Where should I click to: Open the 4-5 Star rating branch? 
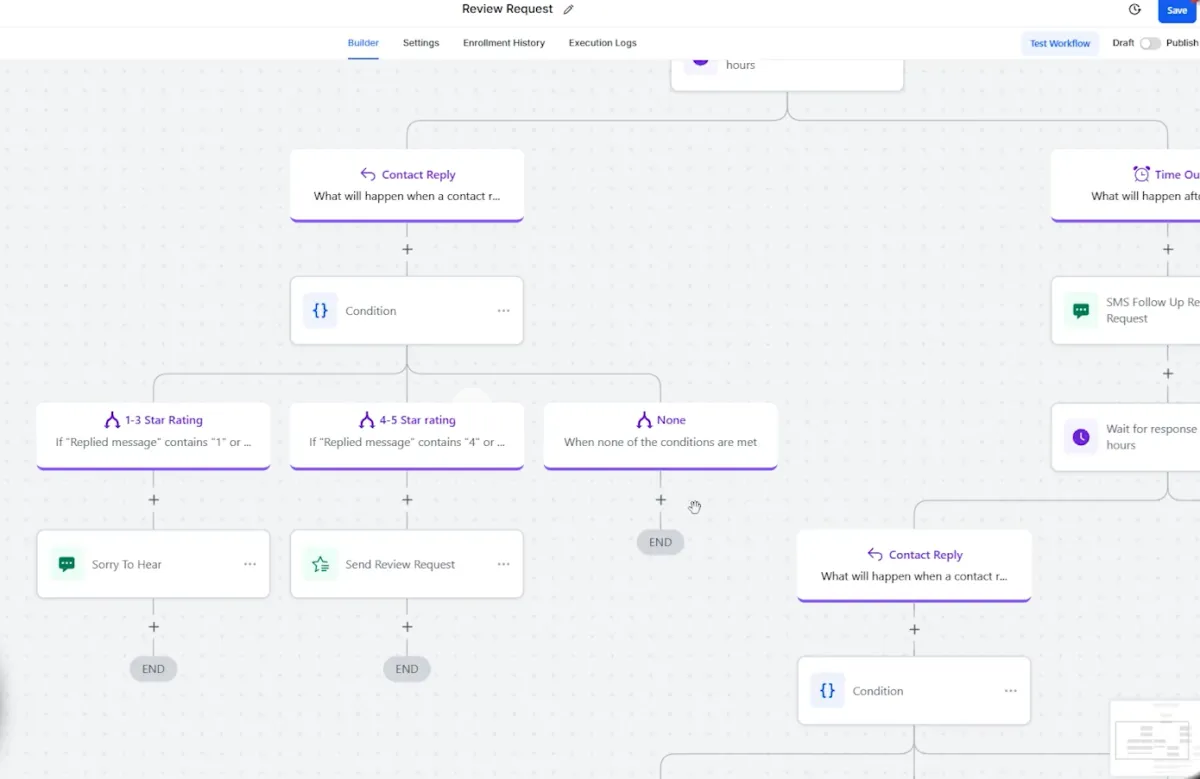click(x=407, y=435)
